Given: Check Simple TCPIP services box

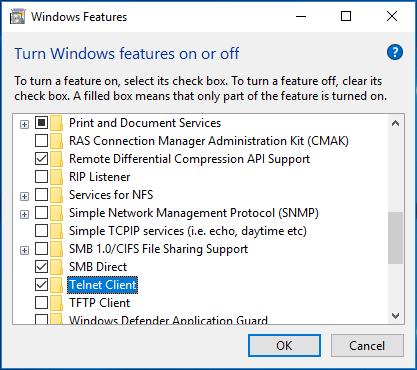Looking at the screenshot, I should [41, 231].
